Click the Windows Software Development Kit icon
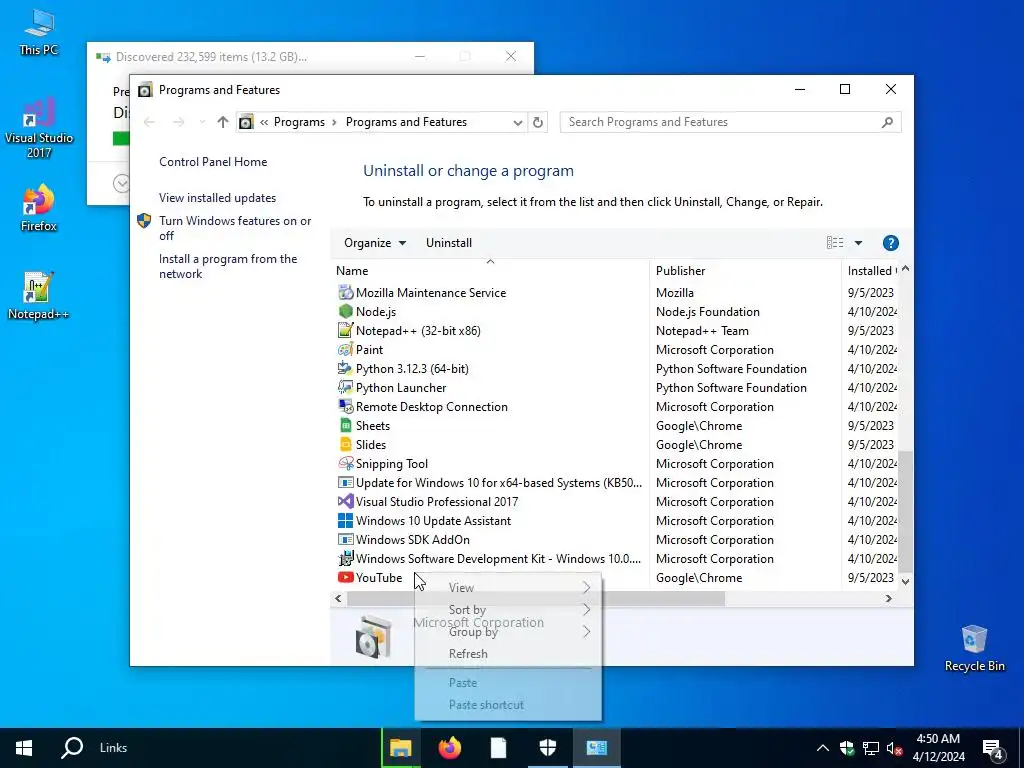Screen dimensions: 1024x768 [x=345, y=558]
